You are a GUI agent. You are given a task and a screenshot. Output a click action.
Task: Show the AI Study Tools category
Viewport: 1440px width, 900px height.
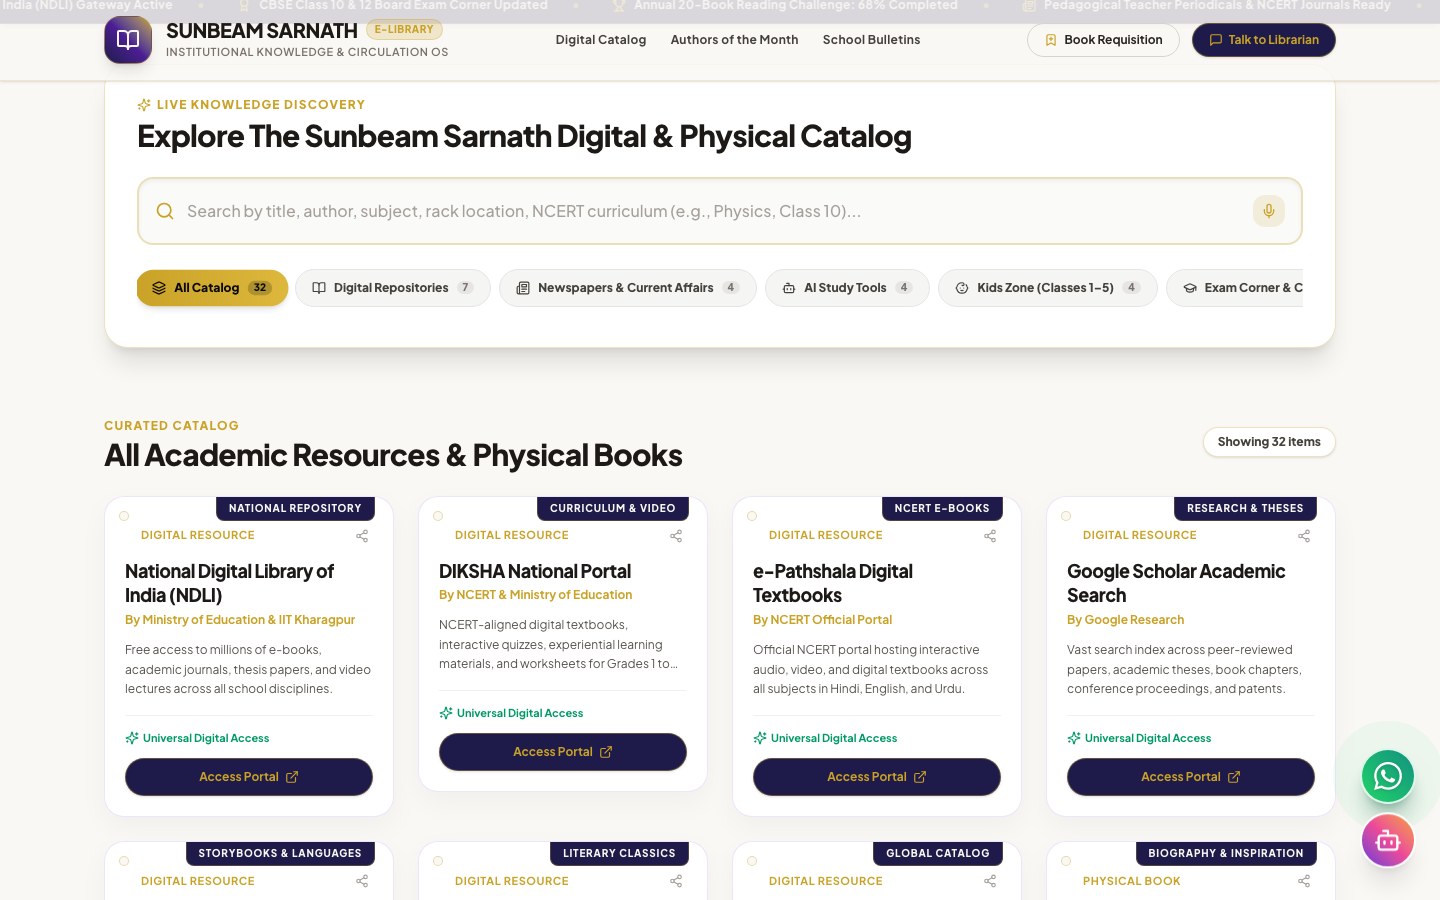847,288
